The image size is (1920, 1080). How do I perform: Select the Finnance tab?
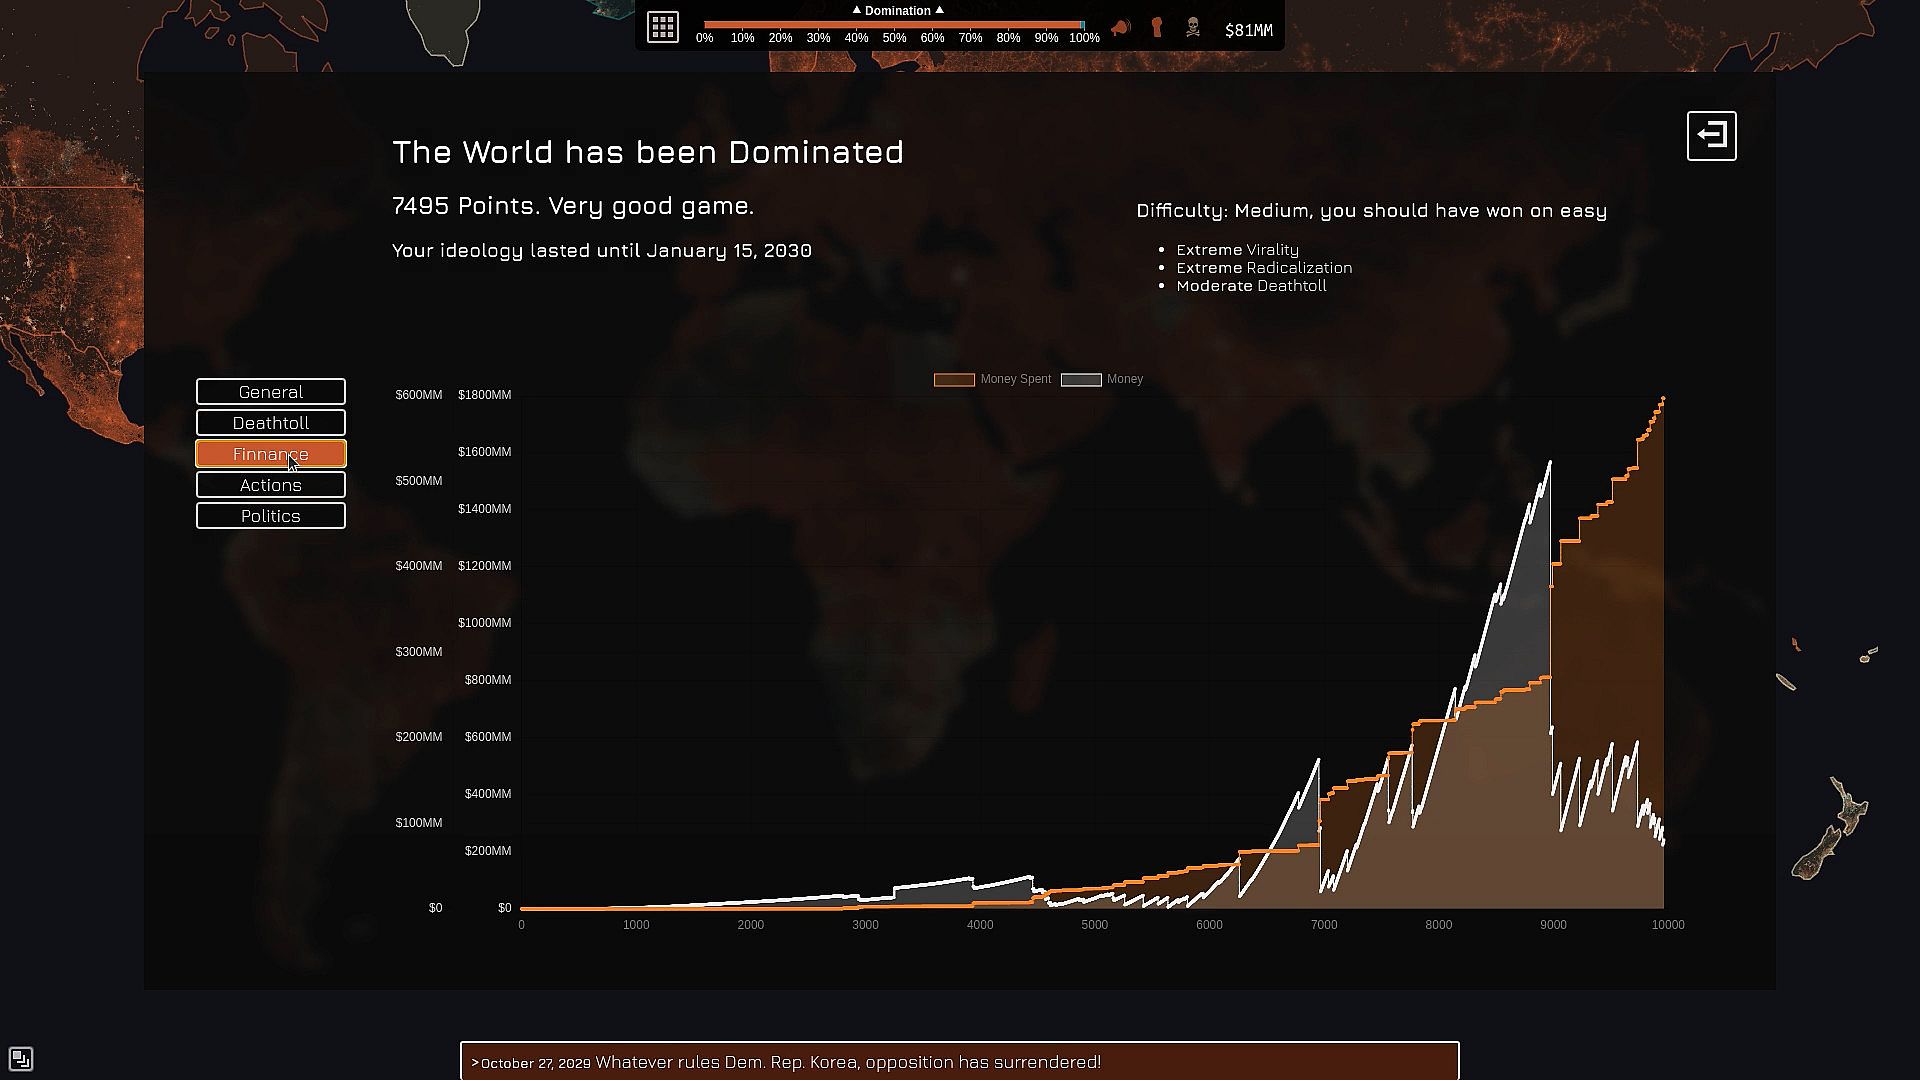tap(271, 454)
